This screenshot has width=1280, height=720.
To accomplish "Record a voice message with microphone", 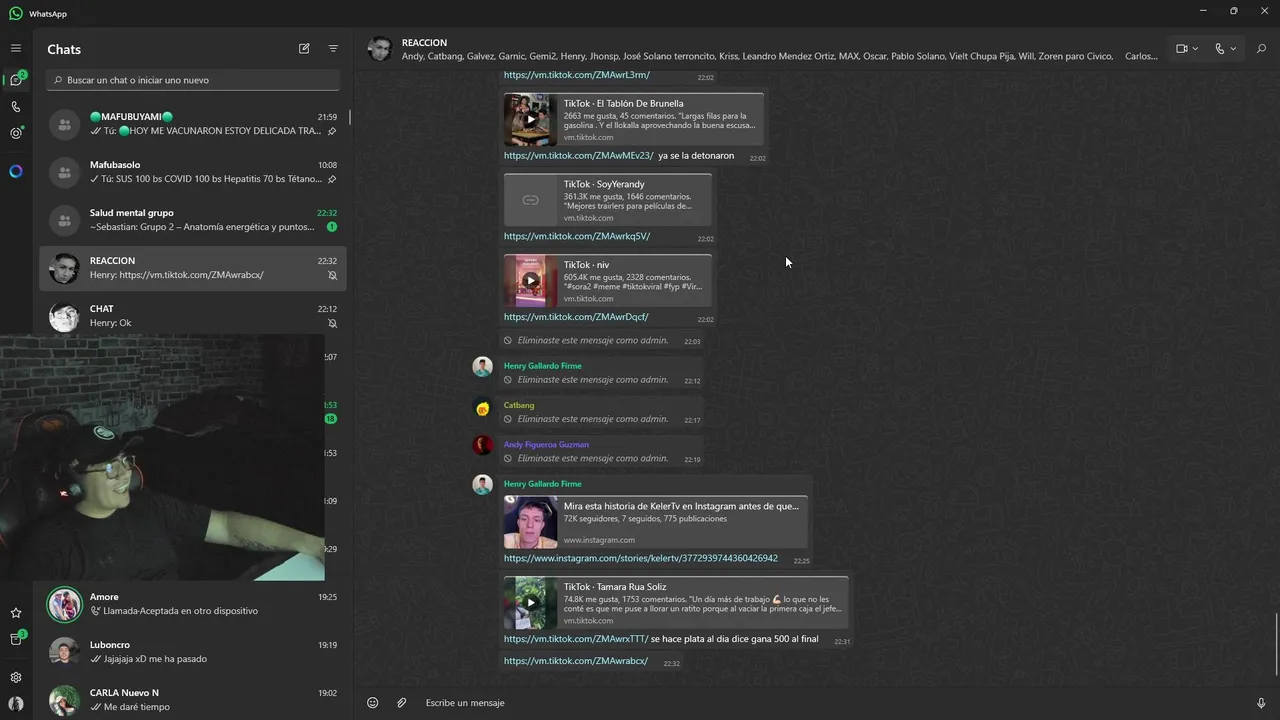I will [1261, 703].
